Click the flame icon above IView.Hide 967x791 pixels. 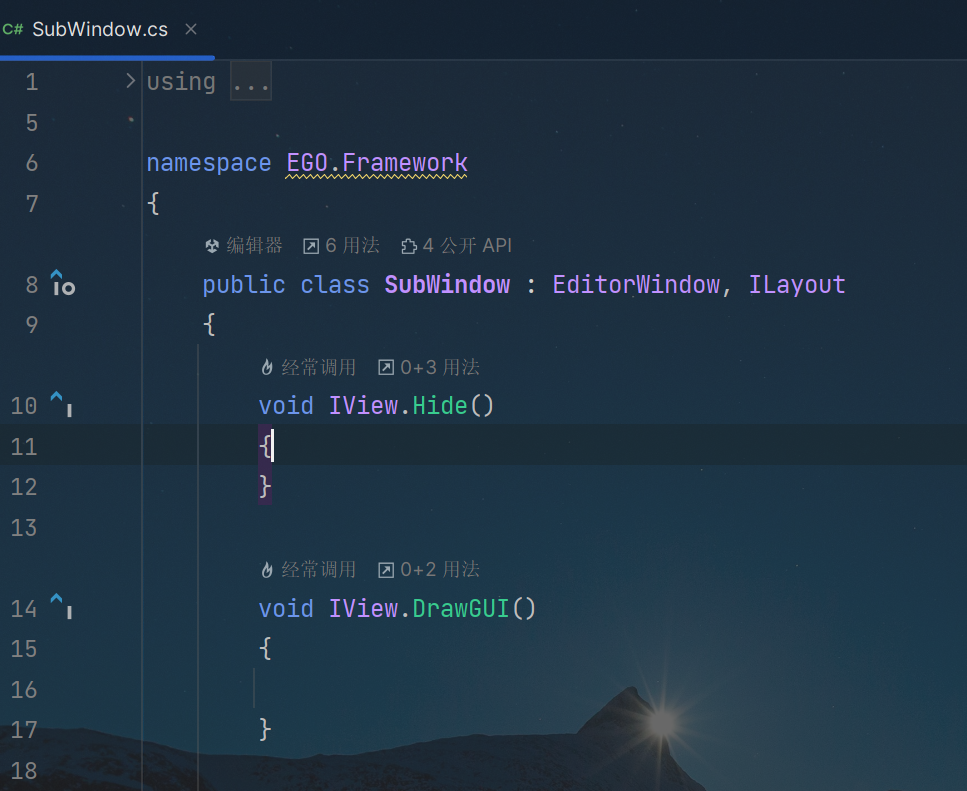pyautogui.click(x=267, y=367)
